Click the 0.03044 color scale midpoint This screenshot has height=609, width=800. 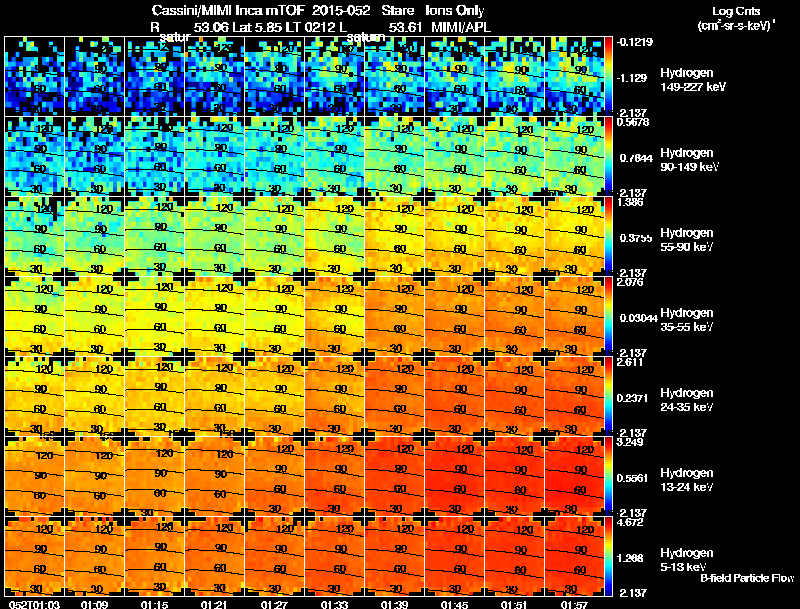pos(639,318)
